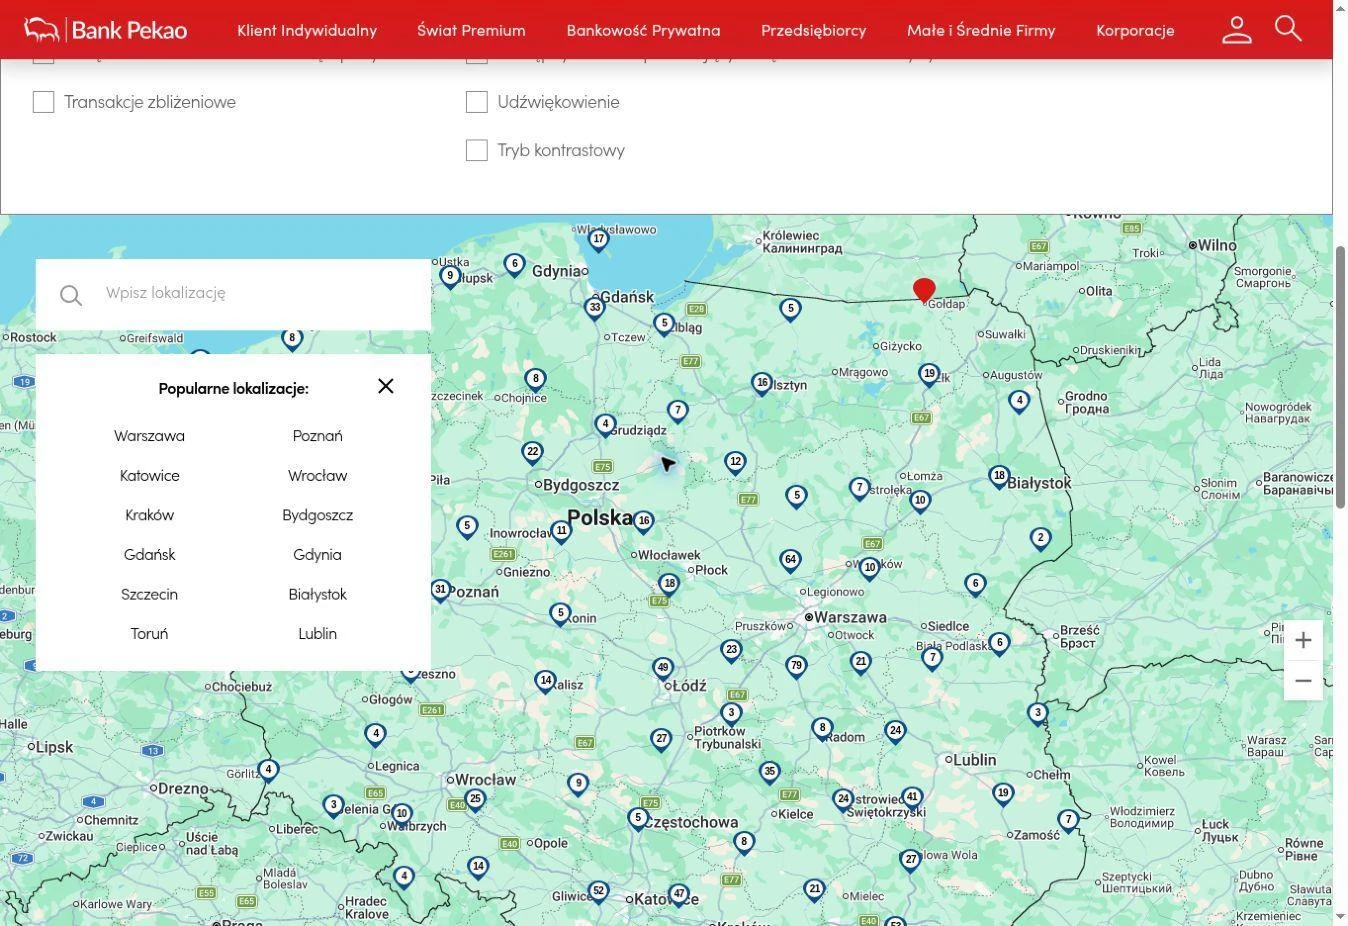Open Świat Premium menu
The height and width of the screenshot is (926, 1348).
coord(471,30)
